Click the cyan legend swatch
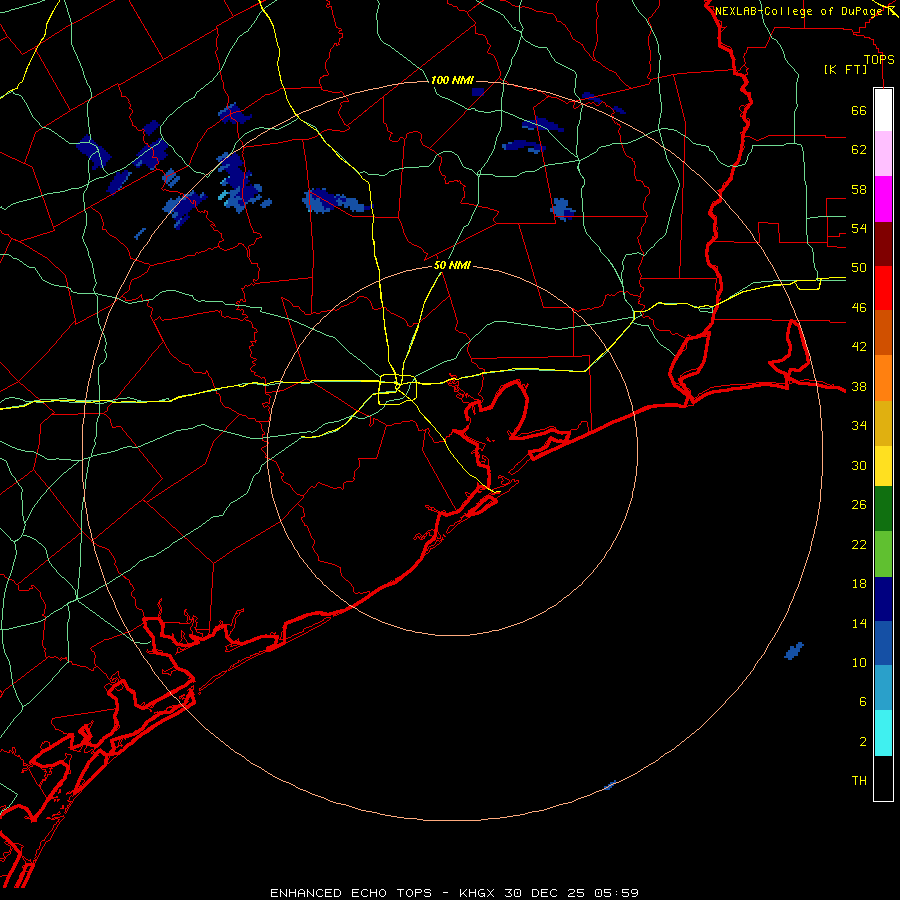900x900 pixels. click(x=883, y=733)
